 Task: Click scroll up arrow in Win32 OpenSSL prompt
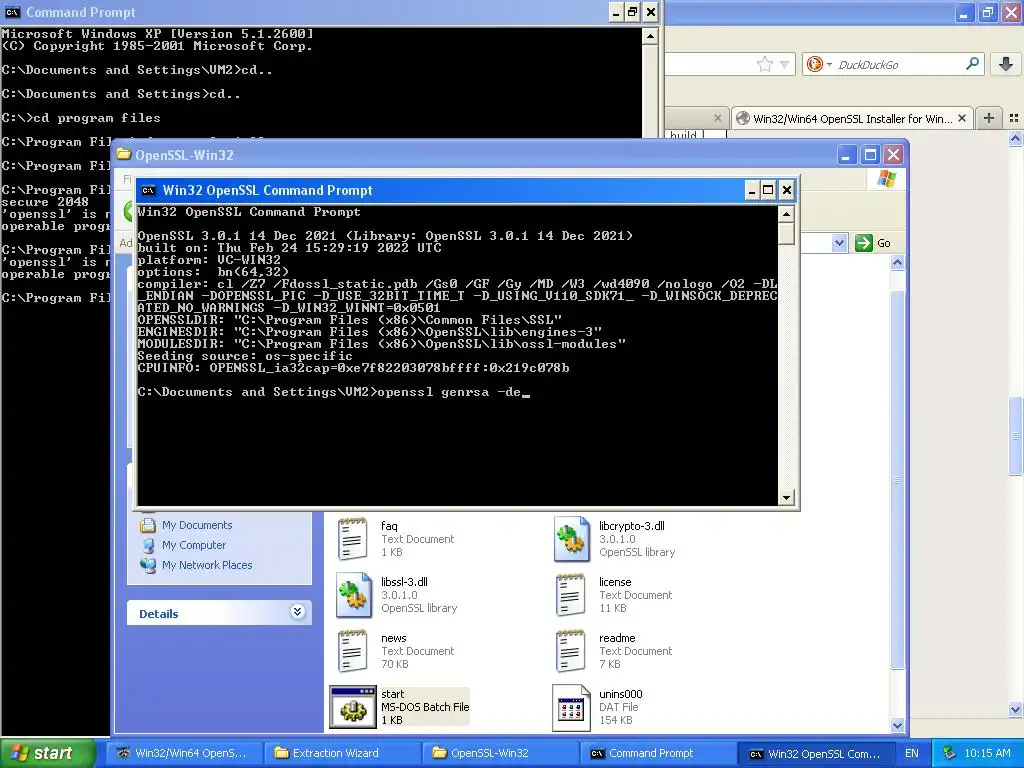pos(786,214)
